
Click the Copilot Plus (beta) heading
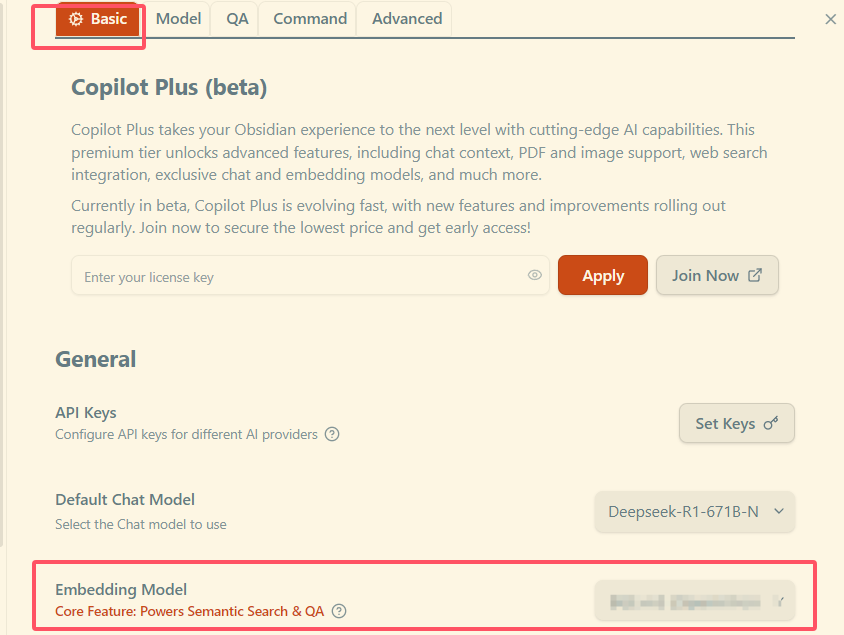pos(169,88)
